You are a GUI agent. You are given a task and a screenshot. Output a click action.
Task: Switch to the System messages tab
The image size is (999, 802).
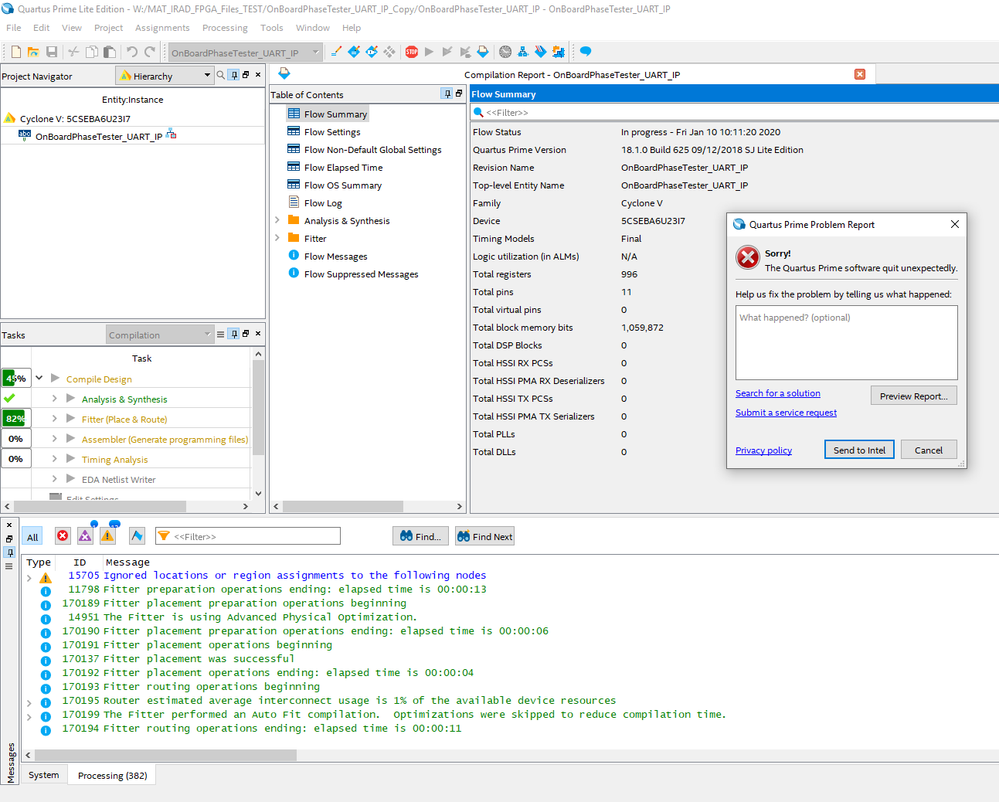pos(43,775)
